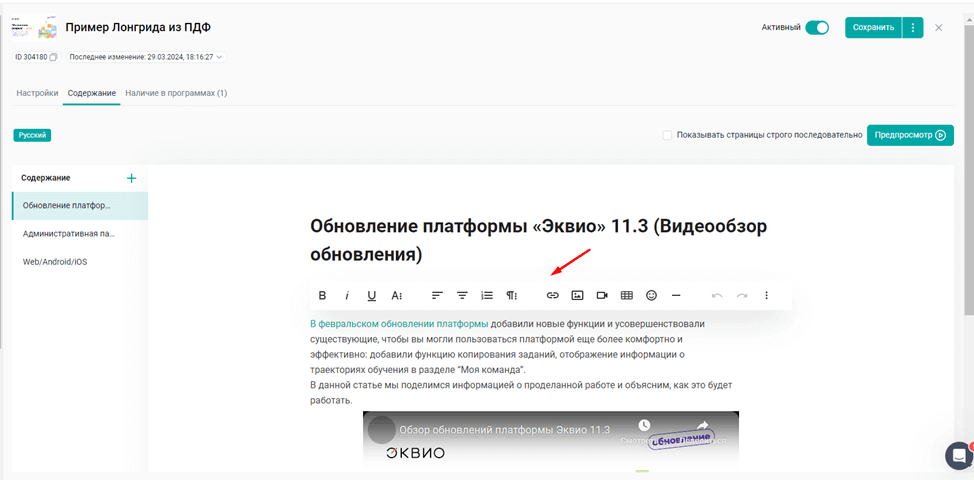
Task: Open more options next to Сохранить
Action: [x=912, y=28]
